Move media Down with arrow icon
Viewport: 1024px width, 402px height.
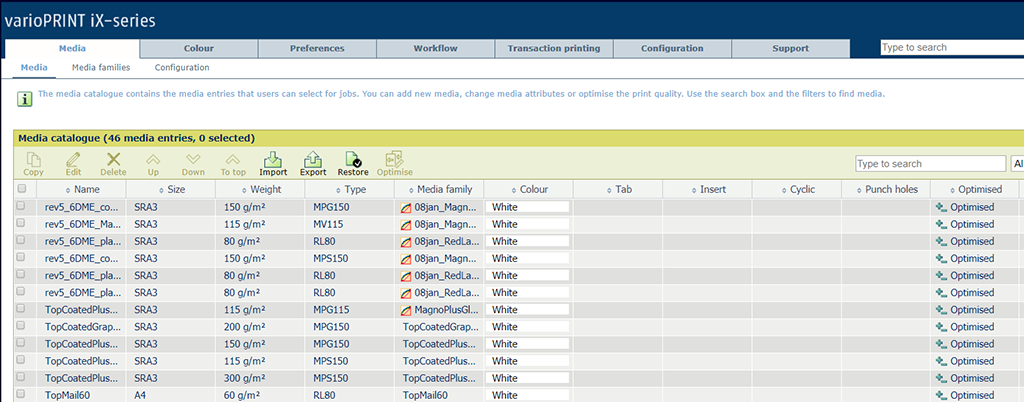click(193, 159)
